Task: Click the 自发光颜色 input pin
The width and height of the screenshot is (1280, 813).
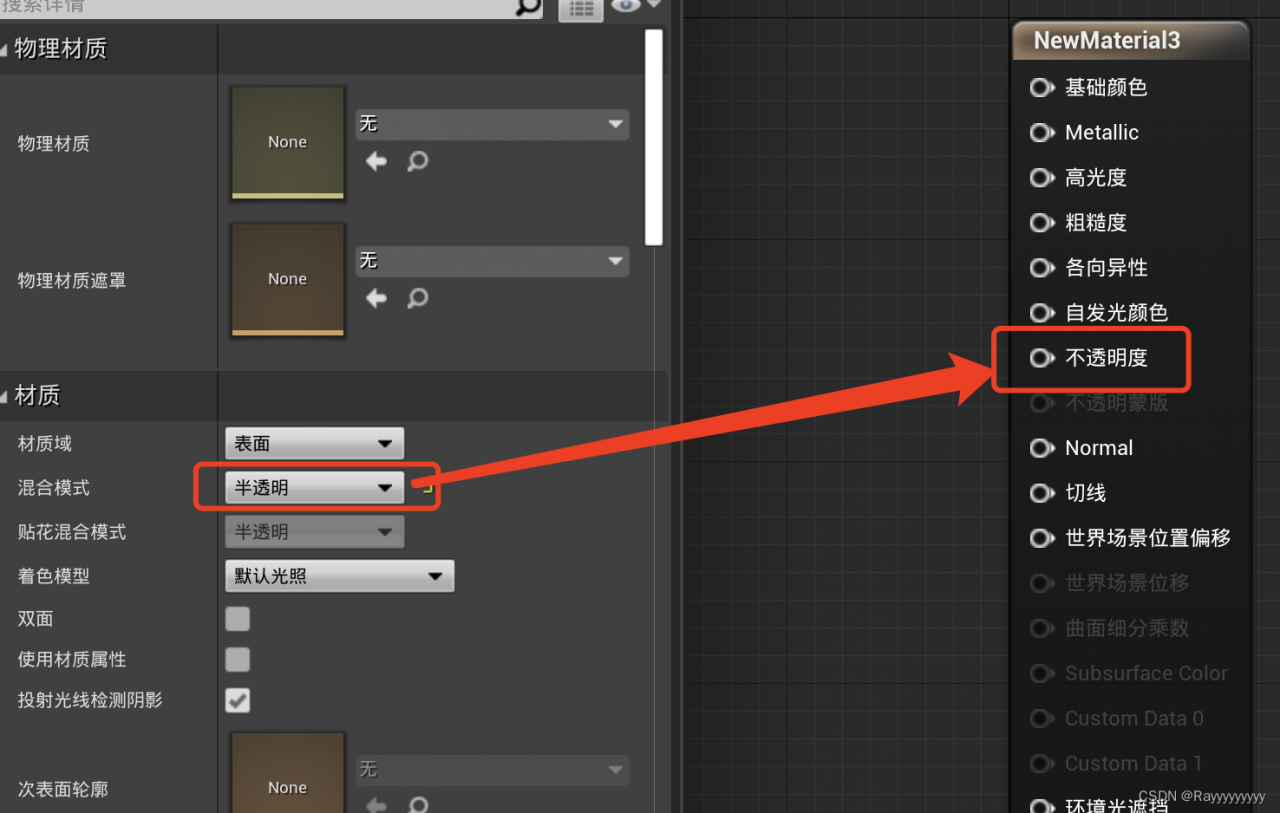Action: 1042,313
